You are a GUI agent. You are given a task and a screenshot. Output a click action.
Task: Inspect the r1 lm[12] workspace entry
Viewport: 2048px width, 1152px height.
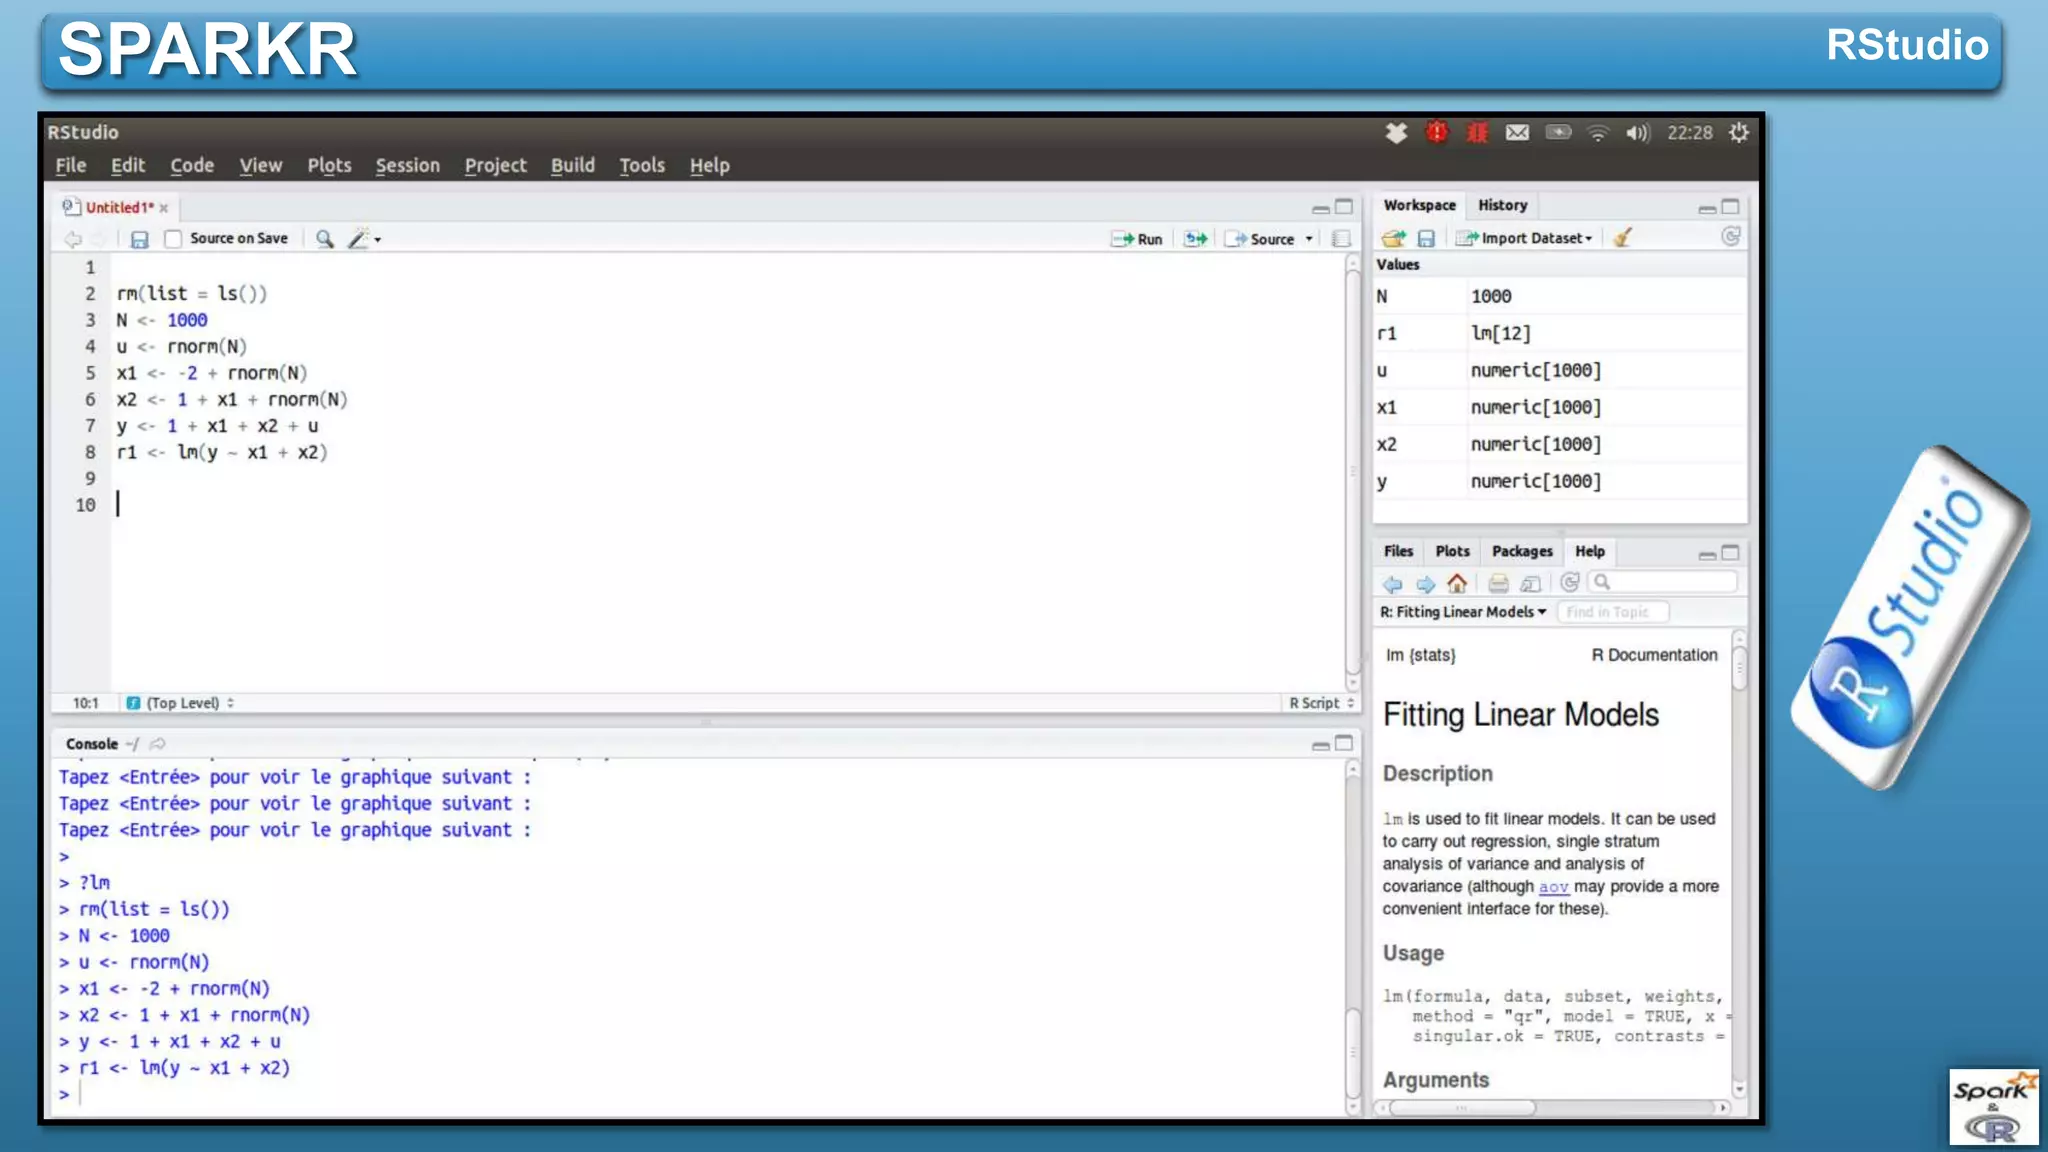(1560, 333)
